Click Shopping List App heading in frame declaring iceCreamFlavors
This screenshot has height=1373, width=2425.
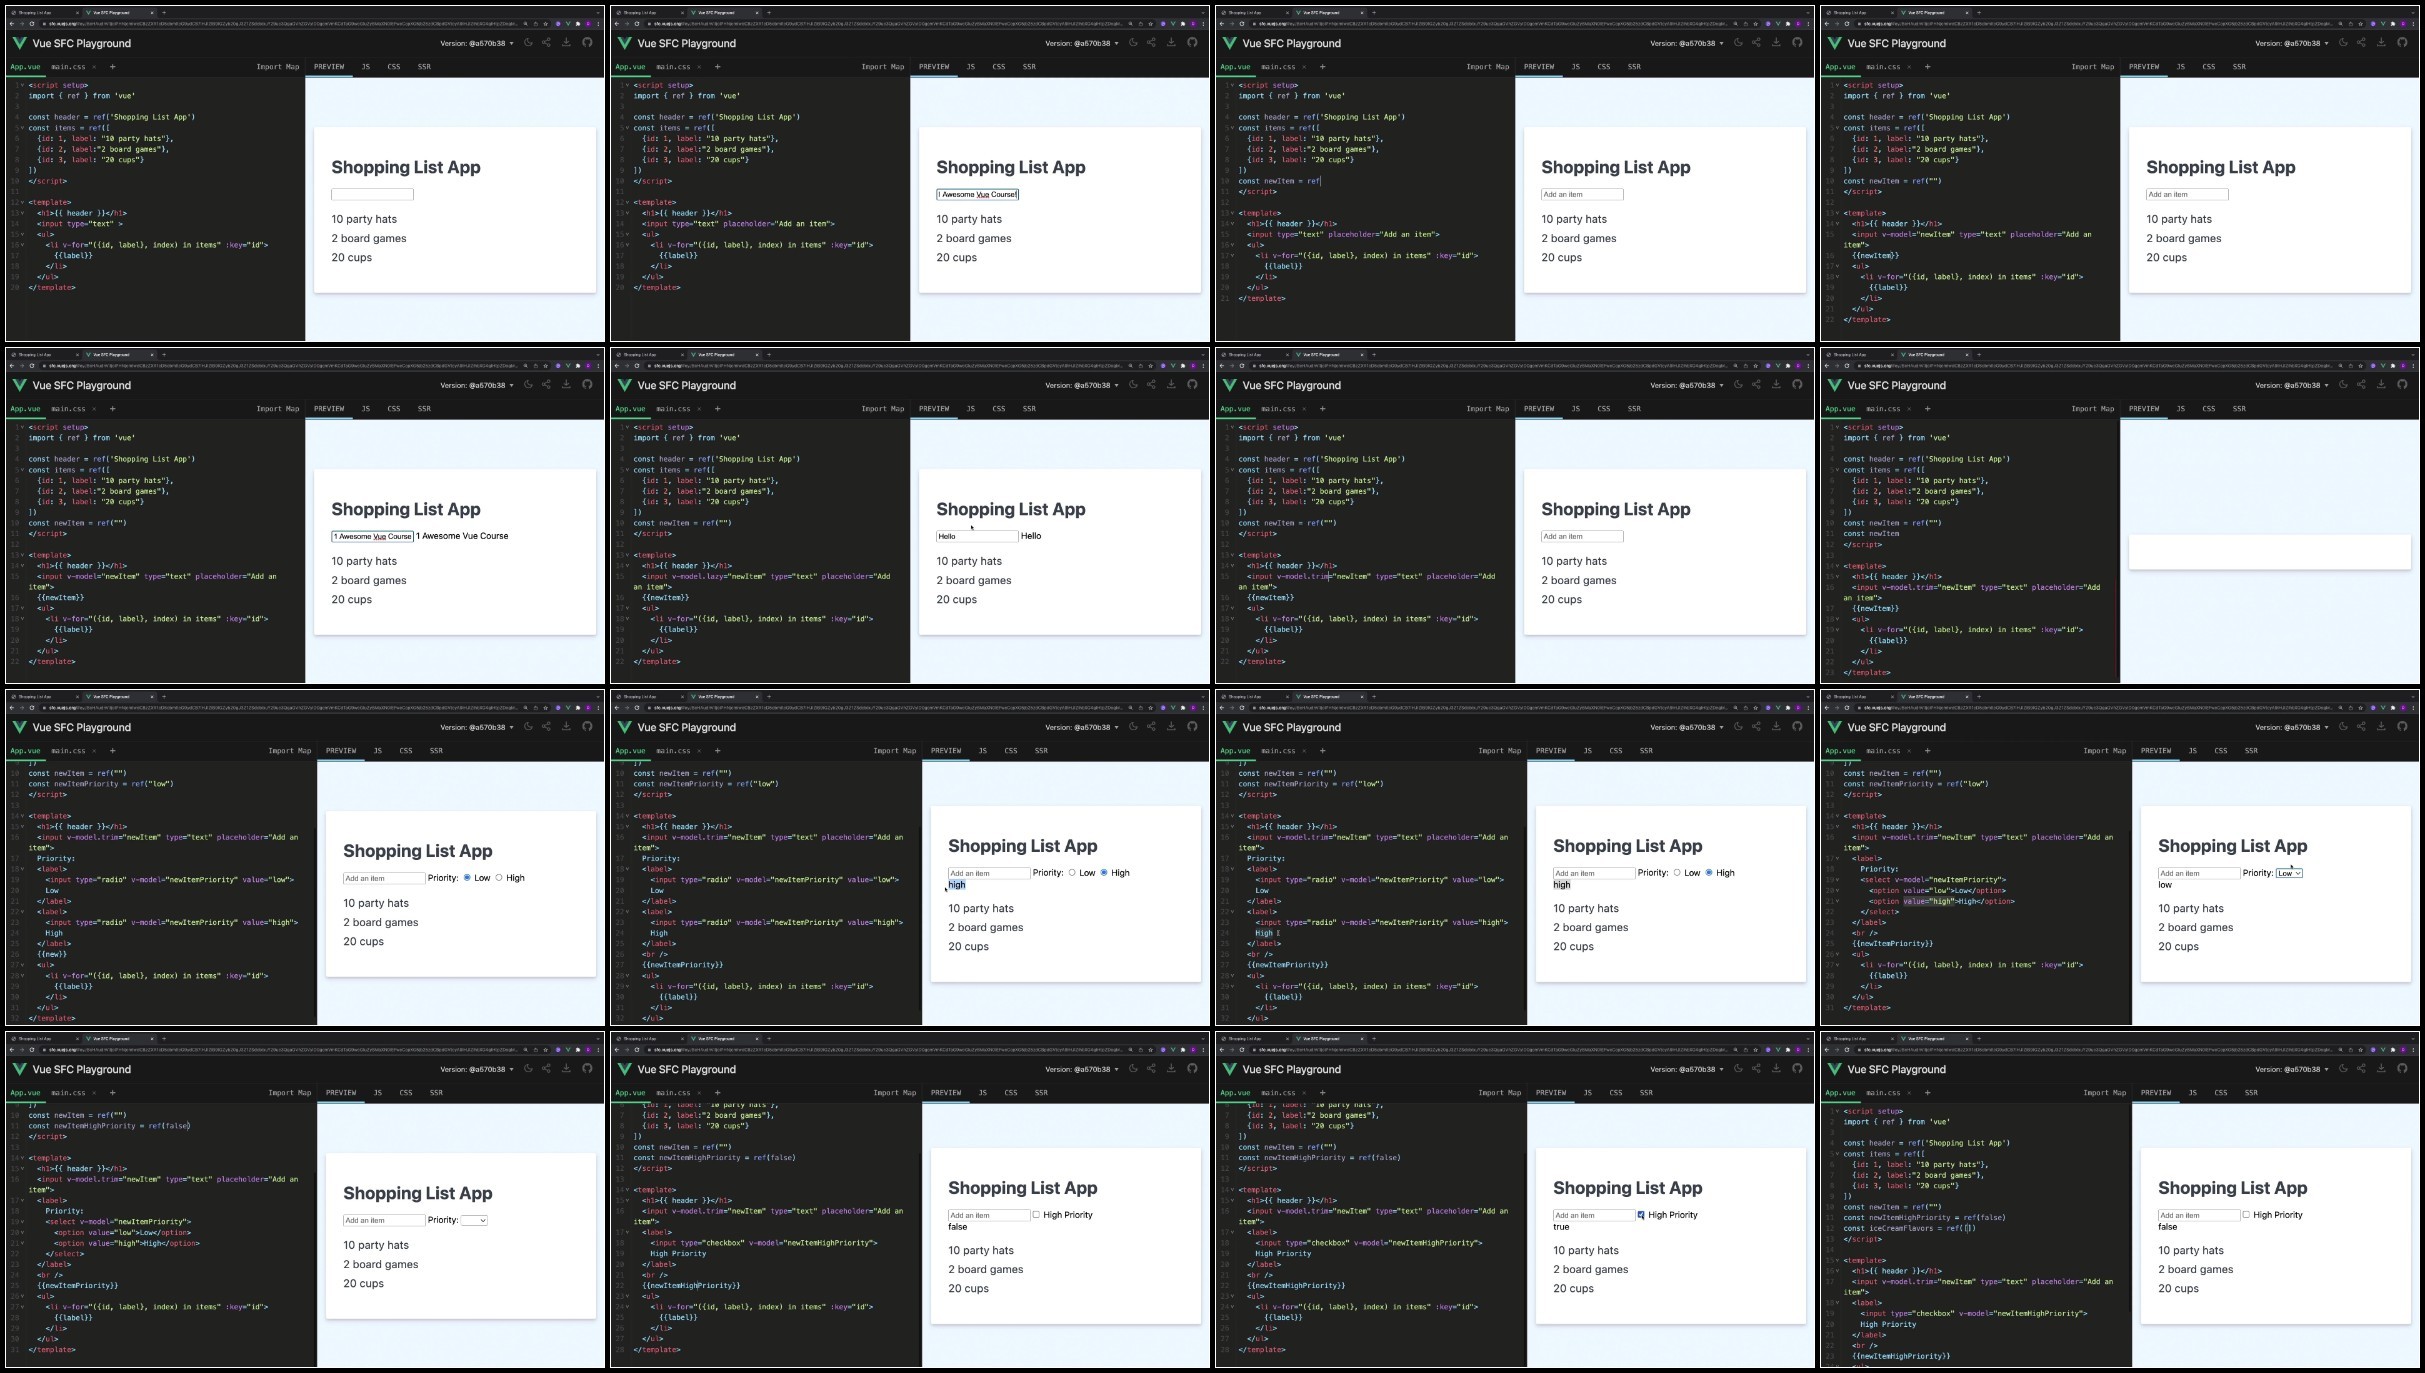(x=2232, y=1188)
